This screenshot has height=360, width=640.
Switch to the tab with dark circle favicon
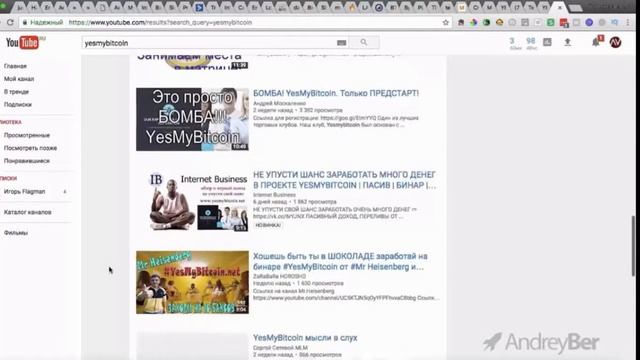click(379, 7)
